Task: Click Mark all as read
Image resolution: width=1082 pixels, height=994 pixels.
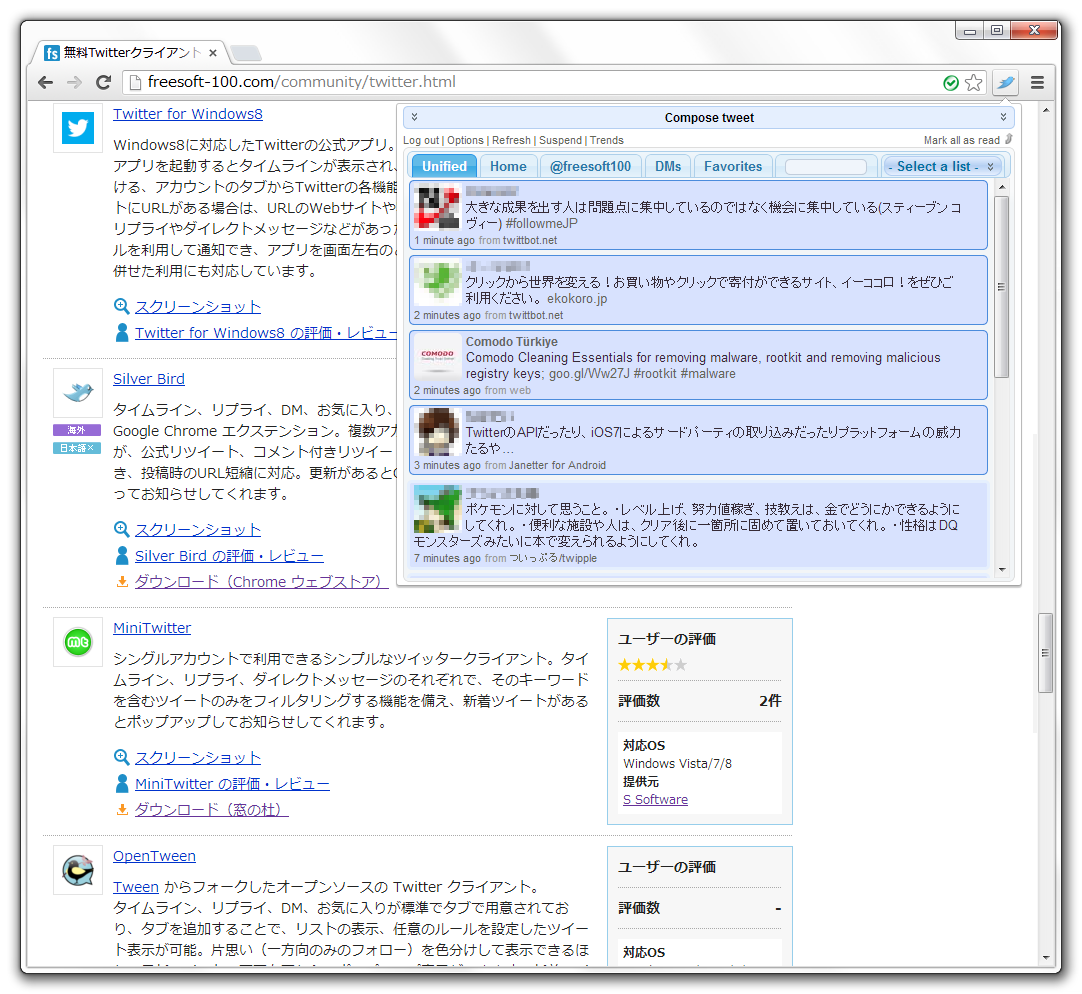Action: [961, 140]
